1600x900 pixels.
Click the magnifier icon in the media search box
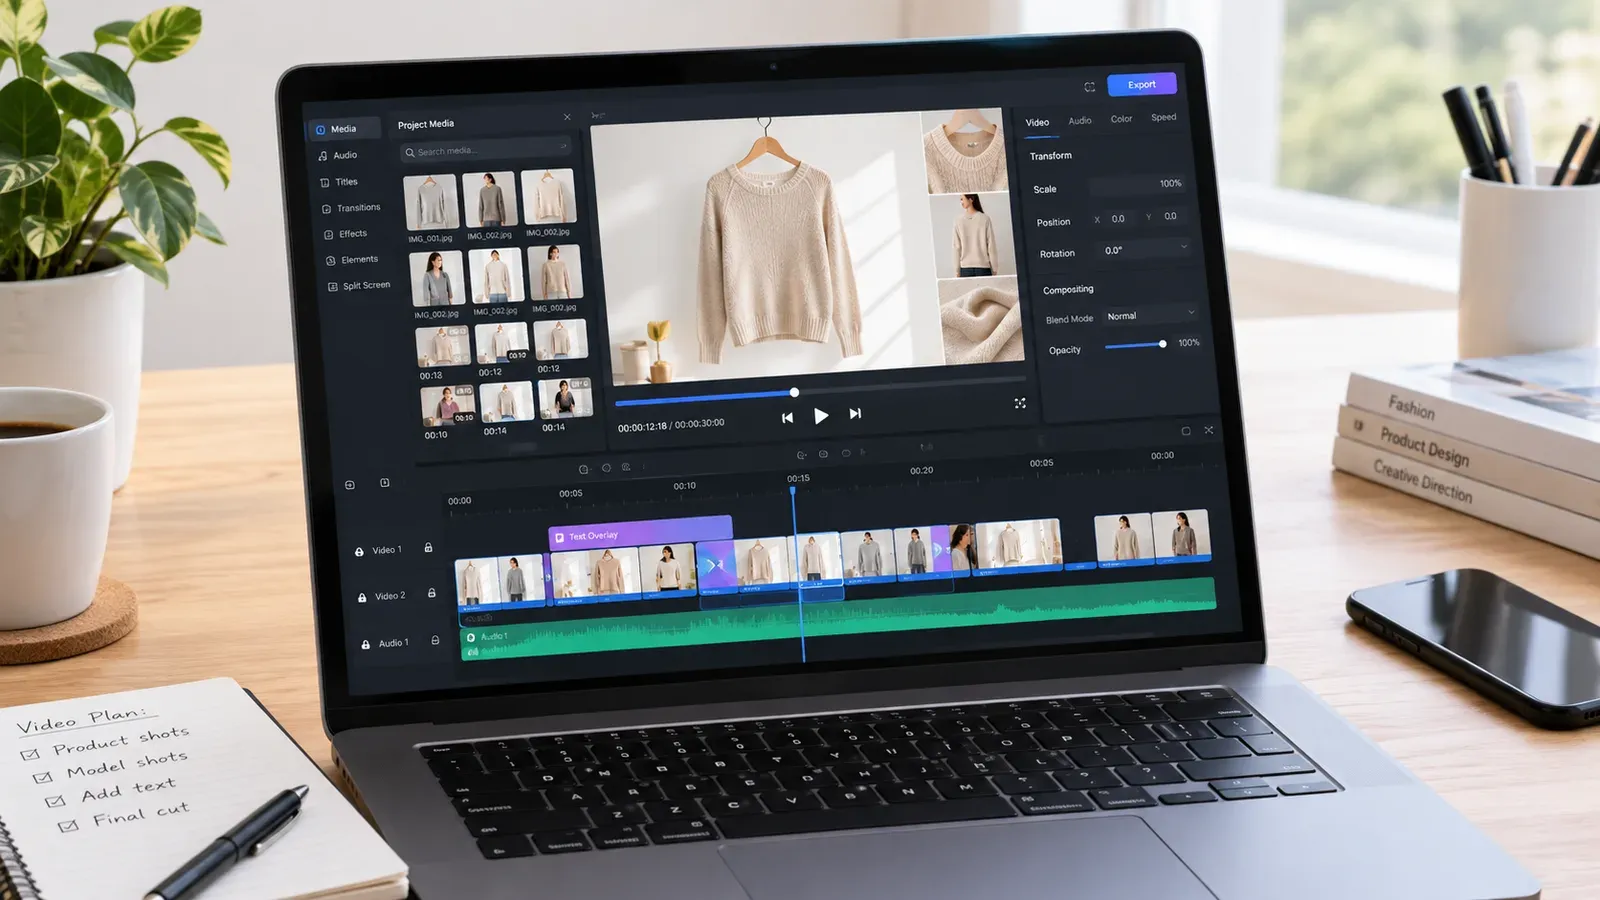[410, 153]
